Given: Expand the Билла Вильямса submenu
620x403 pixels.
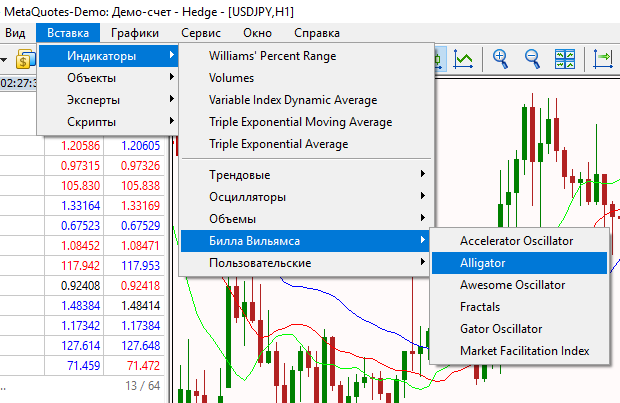Looking at the screenshot, I should click(x=305, y=241).
